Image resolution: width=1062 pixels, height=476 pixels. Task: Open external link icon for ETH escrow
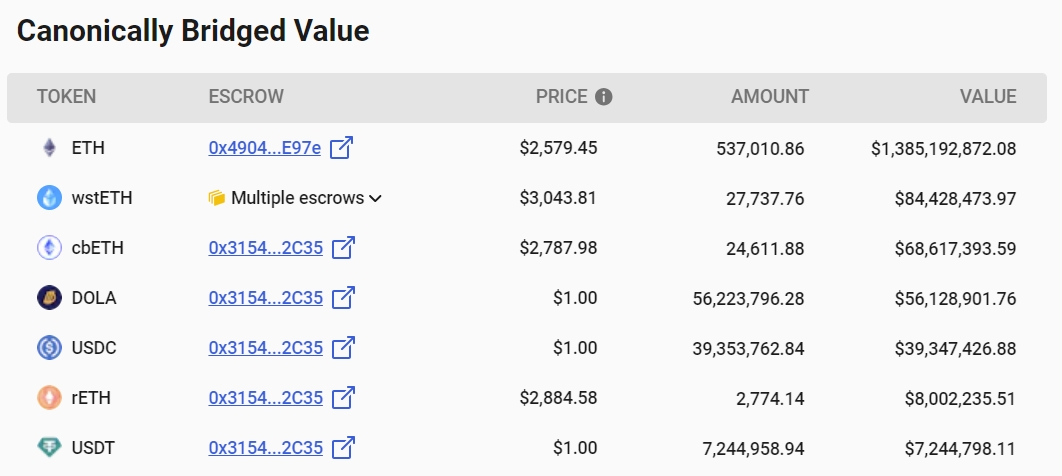pyautogui.click(x=341, y=147)
